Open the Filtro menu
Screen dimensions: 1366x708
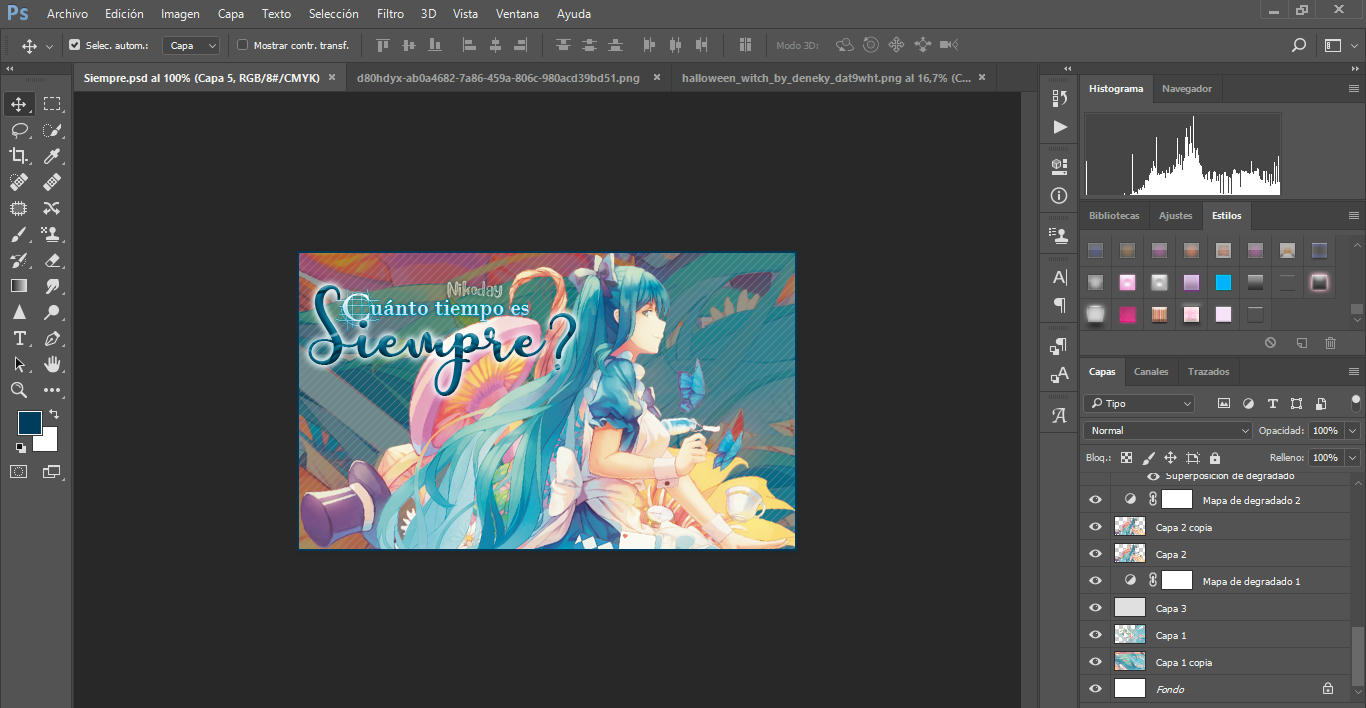point(391,14)
